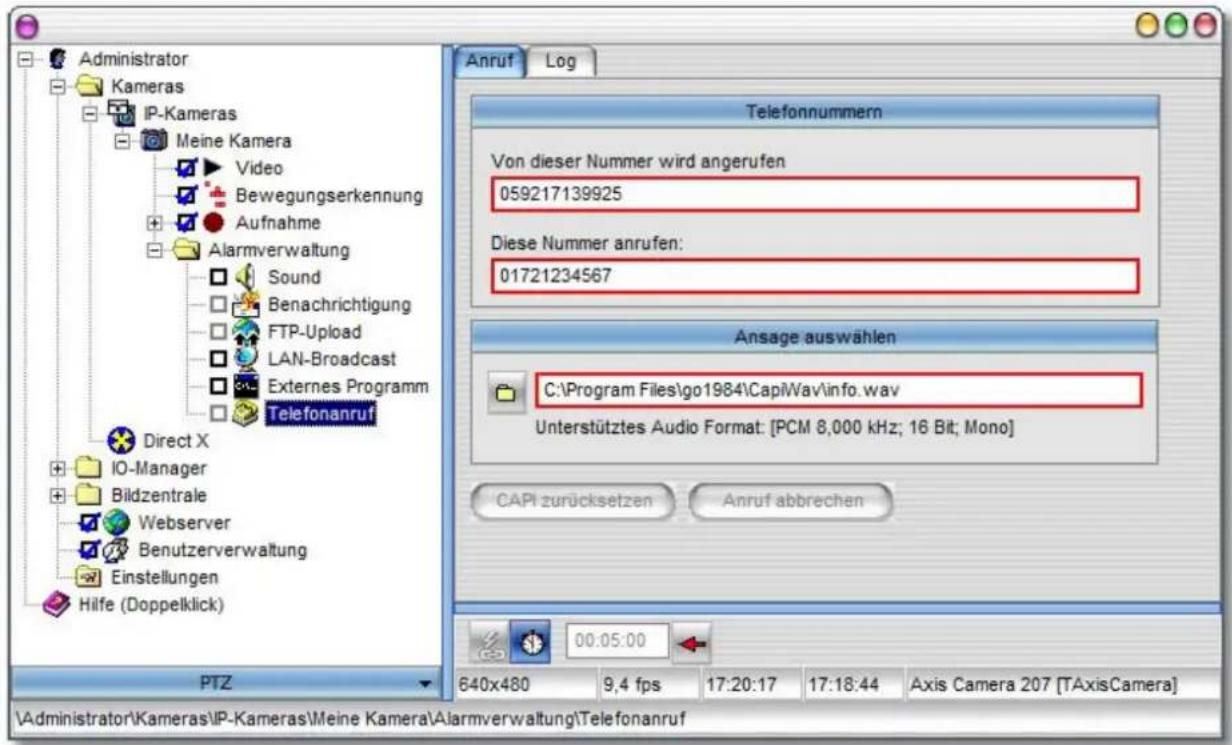
Task: Click the Externes Programm console icon
Action: coord(247,385)
